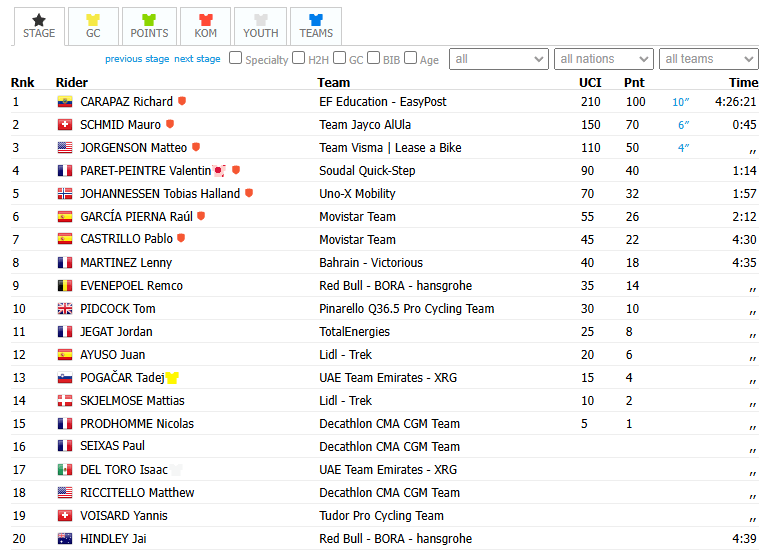Expand the "all nations" dropdown
This screenshot has height=551, width=771.
pos(603,59)
